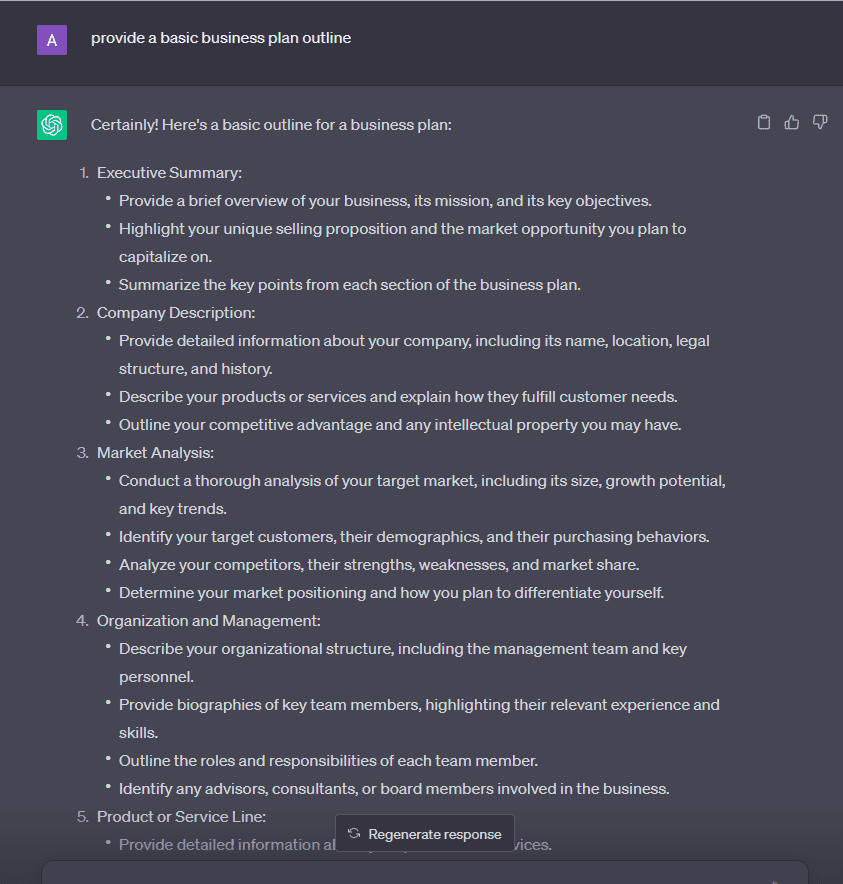Click the prompt text about business plan outline
The height and width of the screenshot is (884, 843).
tap(221, 38)
